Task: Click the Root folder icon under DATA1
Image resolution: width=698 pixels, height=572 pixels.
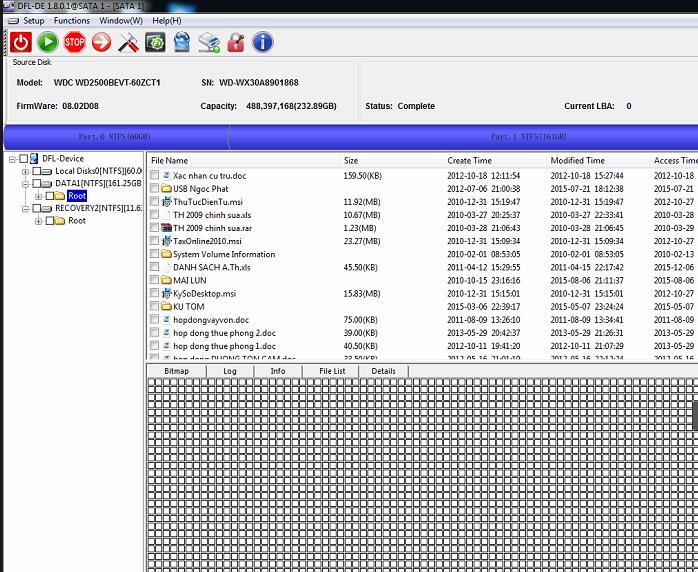Action: [x=60, y=196]
